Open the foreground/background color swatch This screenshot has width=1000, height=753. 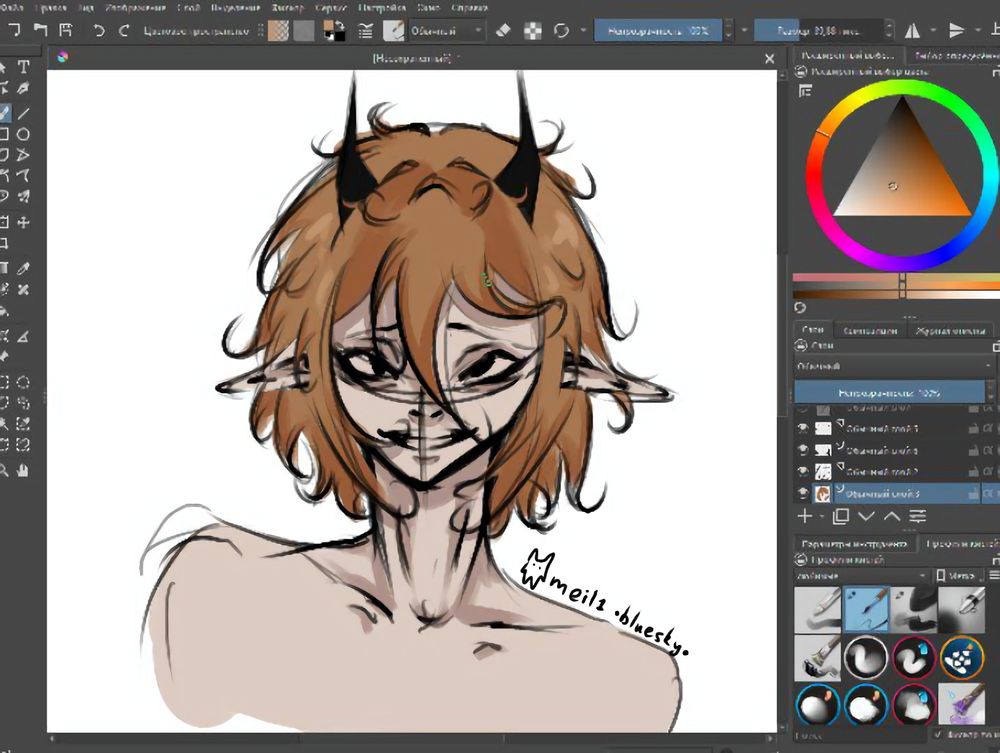(x=334, y=30)
